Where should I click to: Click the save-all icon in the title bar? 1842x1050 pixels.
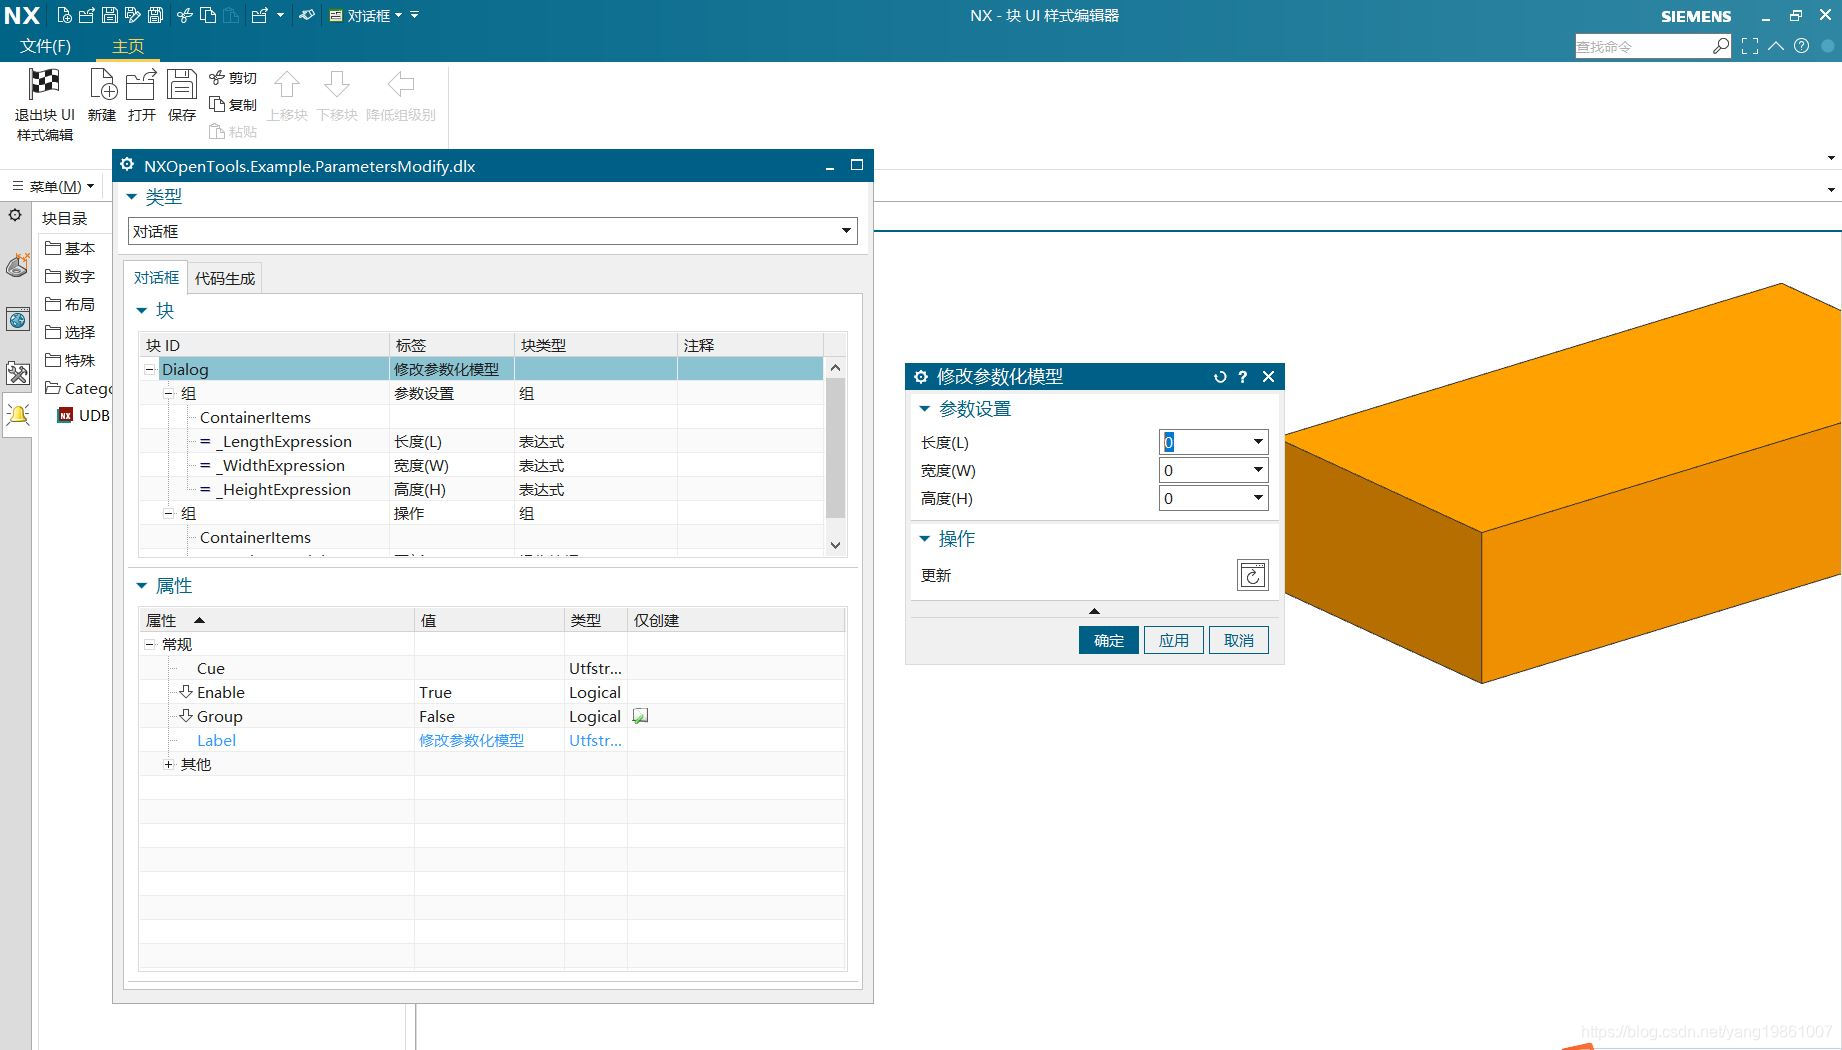[x=155, y=15]
